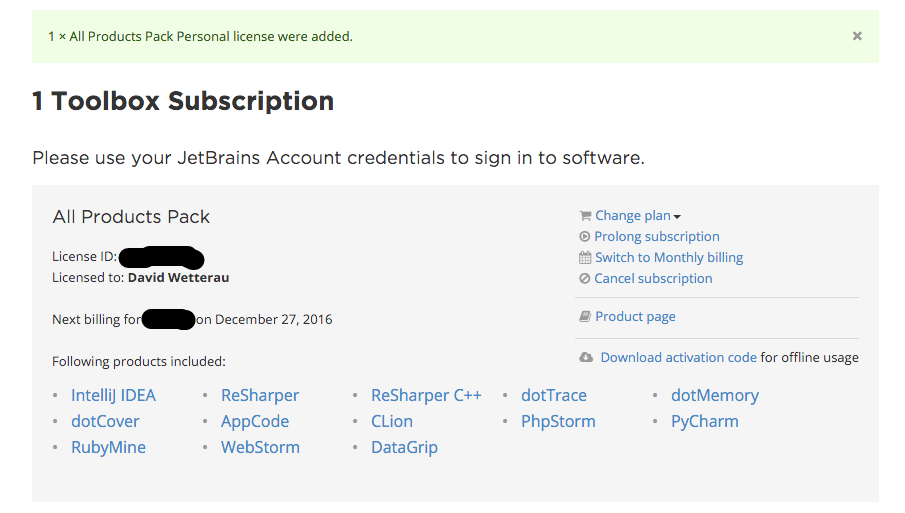Open IntelliJ IDEA product link
905x513 pixels.
[113, 395]
